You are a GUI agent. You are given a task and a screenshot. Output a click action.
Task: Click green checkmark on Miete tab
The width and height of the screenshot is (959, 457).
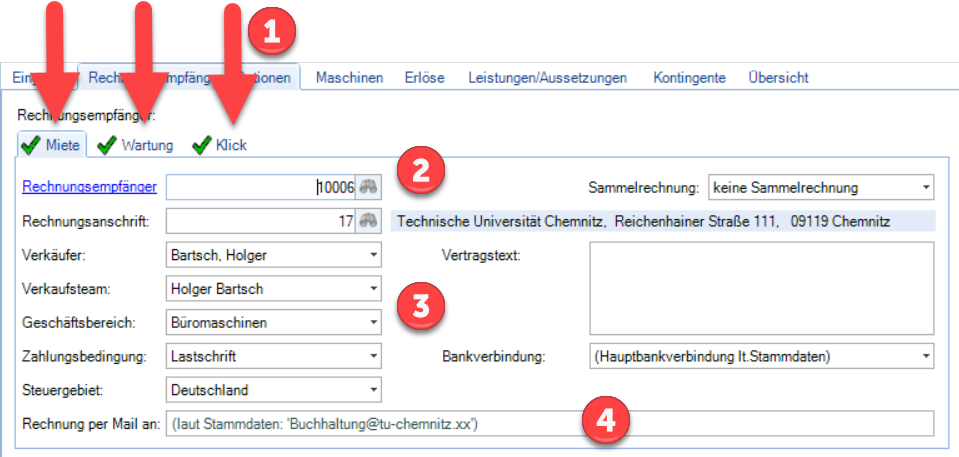(x=31, y=146)
